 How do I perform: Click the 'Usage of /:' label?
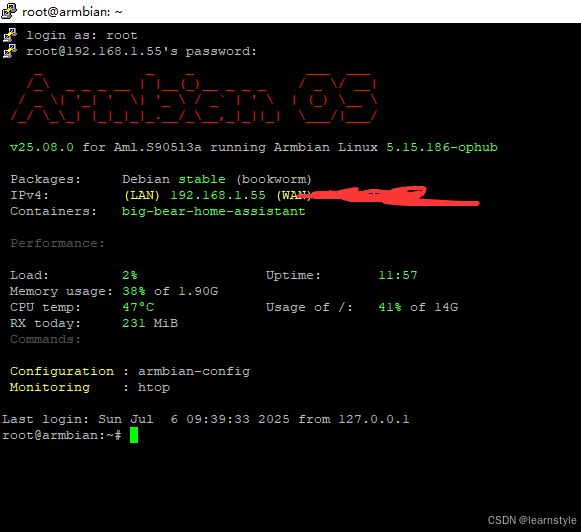309,307
